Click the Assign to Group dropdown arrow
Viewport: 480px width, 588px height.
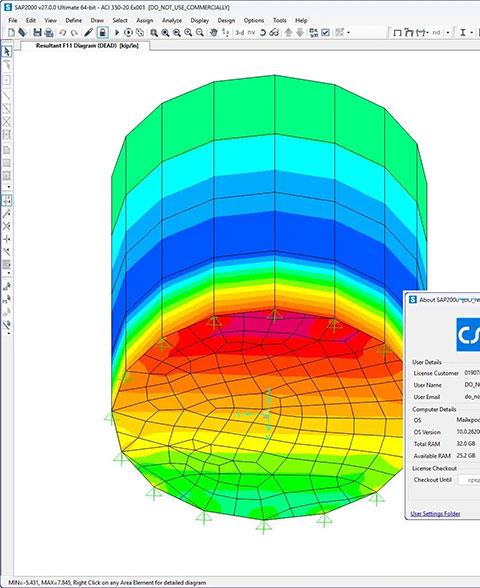click(349, 33)
